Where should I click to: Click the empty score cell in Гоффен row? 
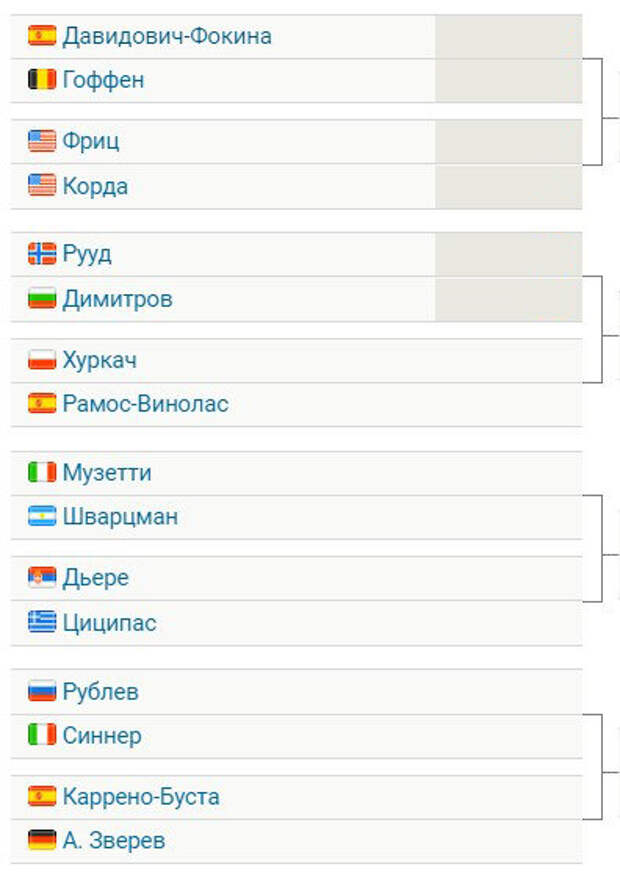(508, 80)
